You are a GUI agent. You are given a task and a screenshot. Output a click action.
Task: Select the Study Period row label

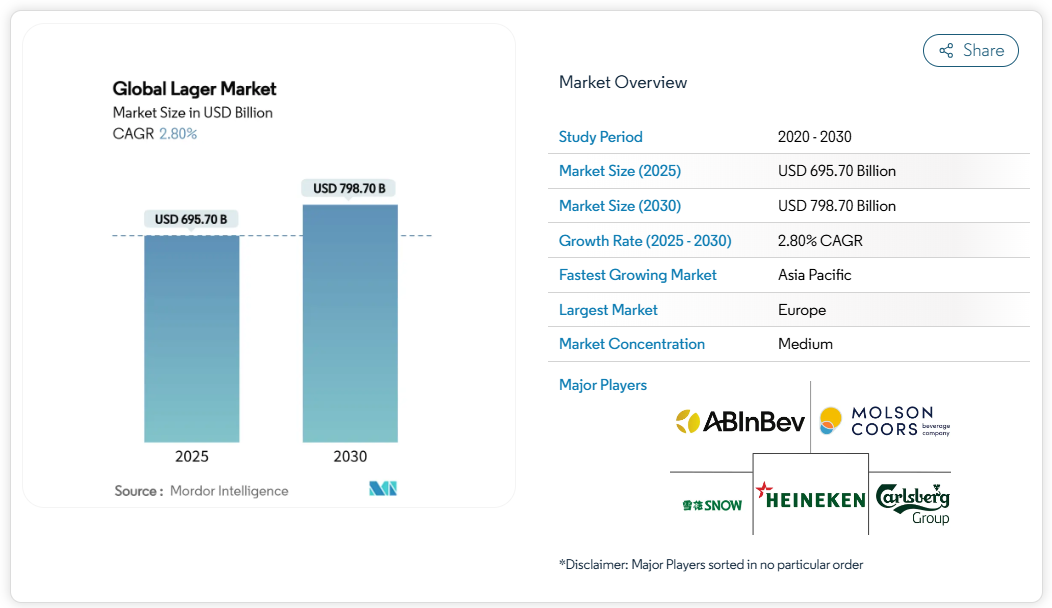click(600, 137)
